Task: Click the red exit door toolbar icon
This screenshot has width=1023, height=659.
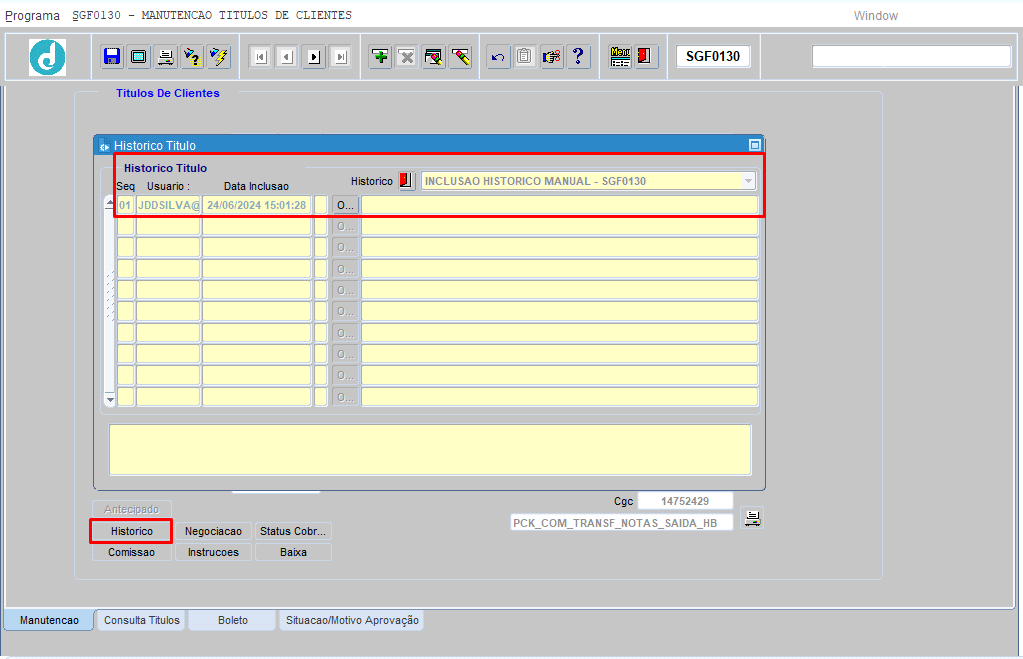Action: coord(645,57)
